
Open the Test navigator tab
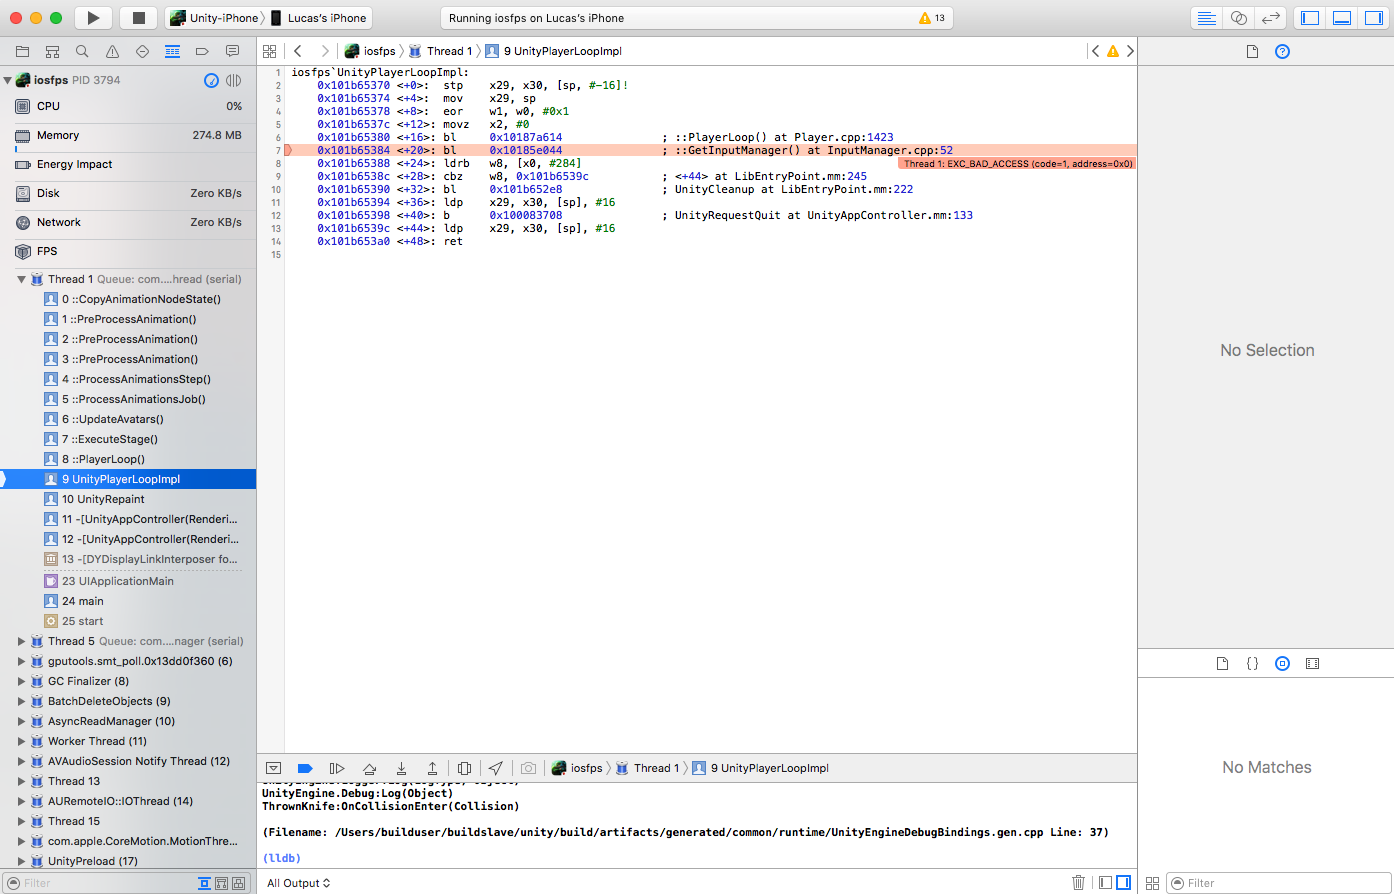tap(142, 51)
